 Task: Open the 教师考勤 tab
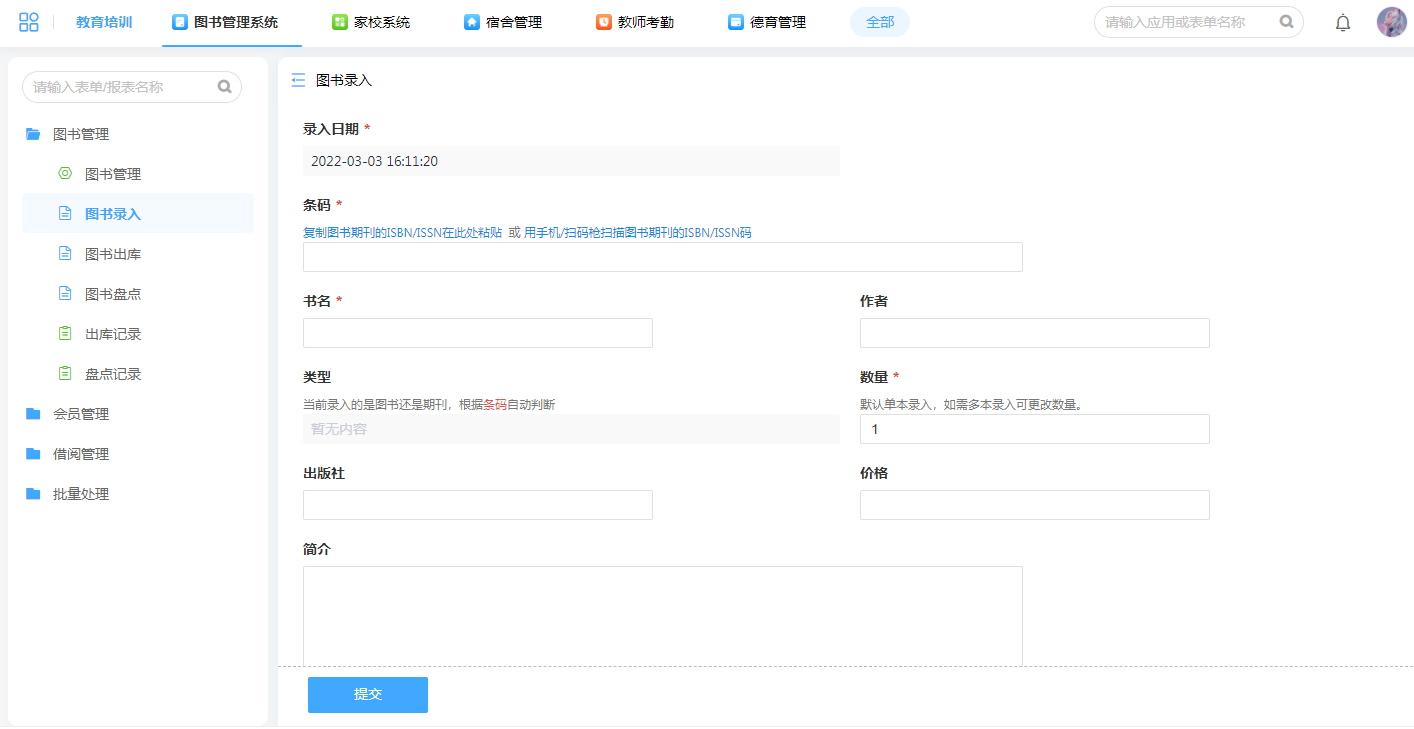click(x=635, y=22)
